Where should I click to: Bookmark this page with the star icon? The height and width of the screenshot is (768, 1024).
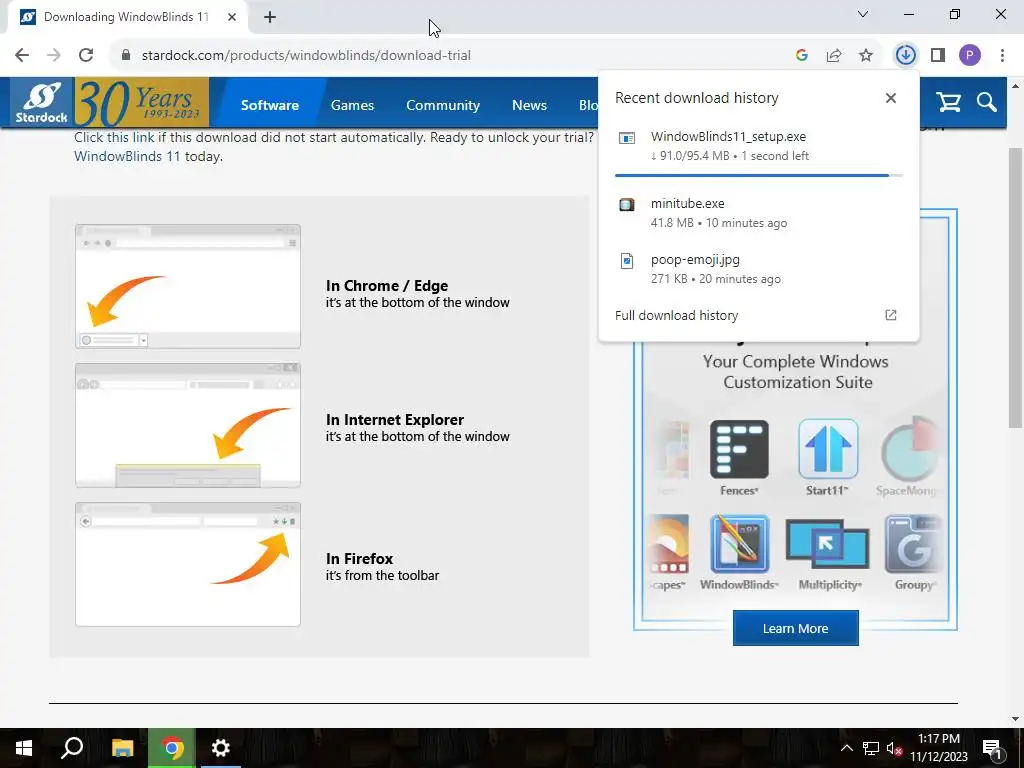click(866, 56)
